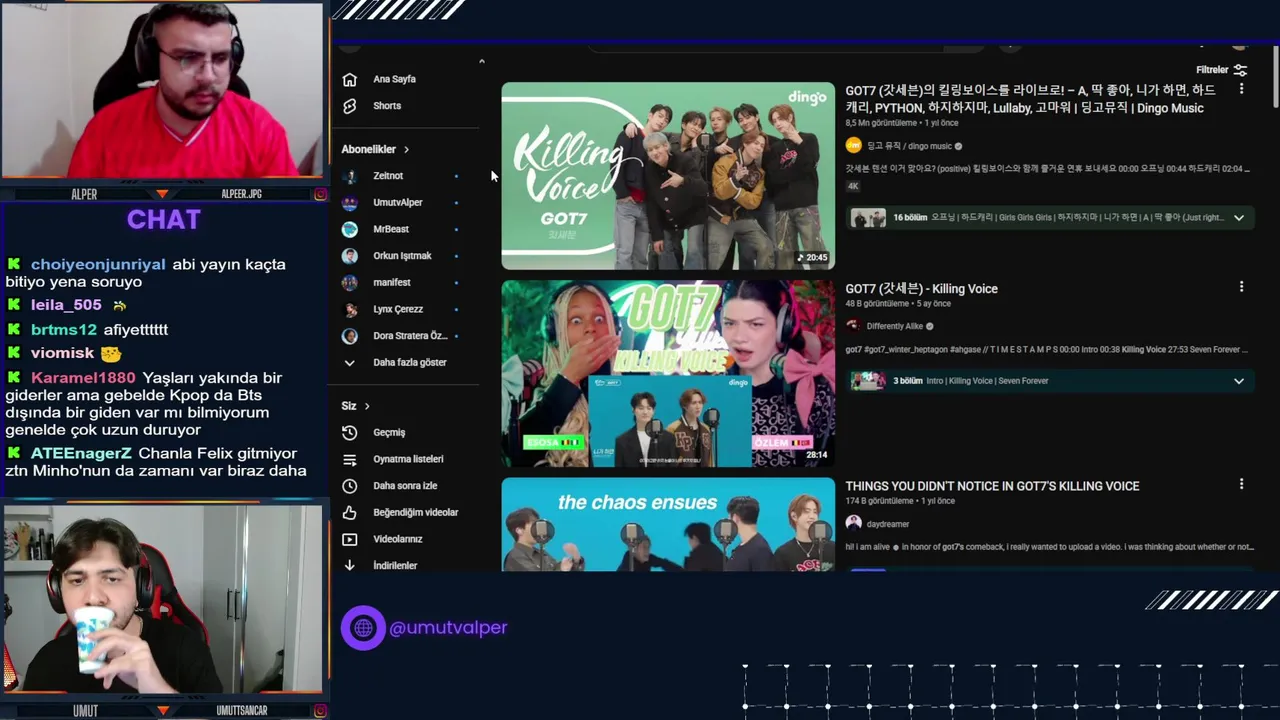Click chat username leila_505
The width and height of the screenshot is (1280, 720).
66,305
